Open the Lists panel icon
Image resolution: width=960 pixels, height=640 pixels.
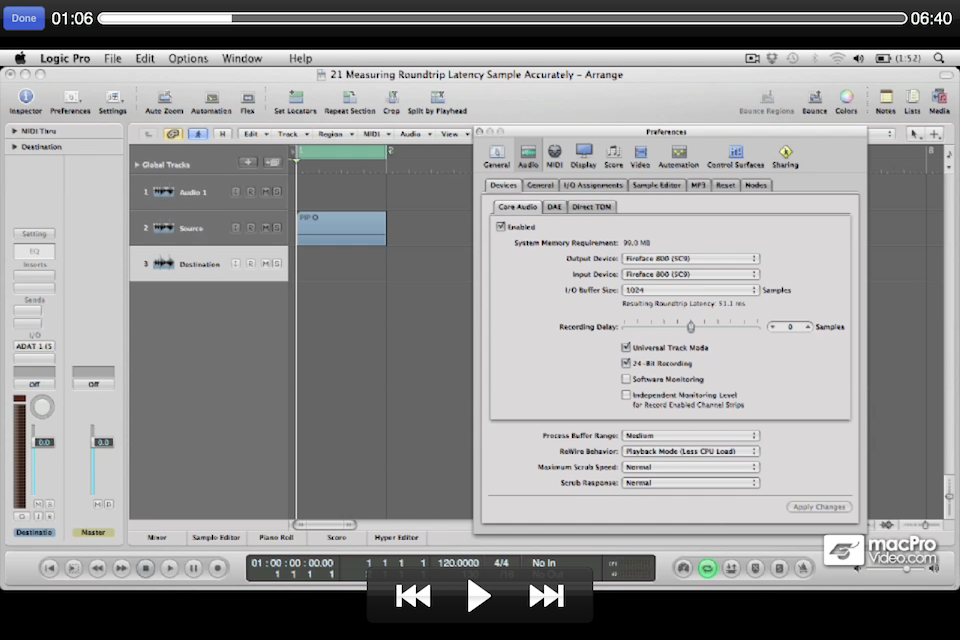pyautogui.click(x=912, y=101)
